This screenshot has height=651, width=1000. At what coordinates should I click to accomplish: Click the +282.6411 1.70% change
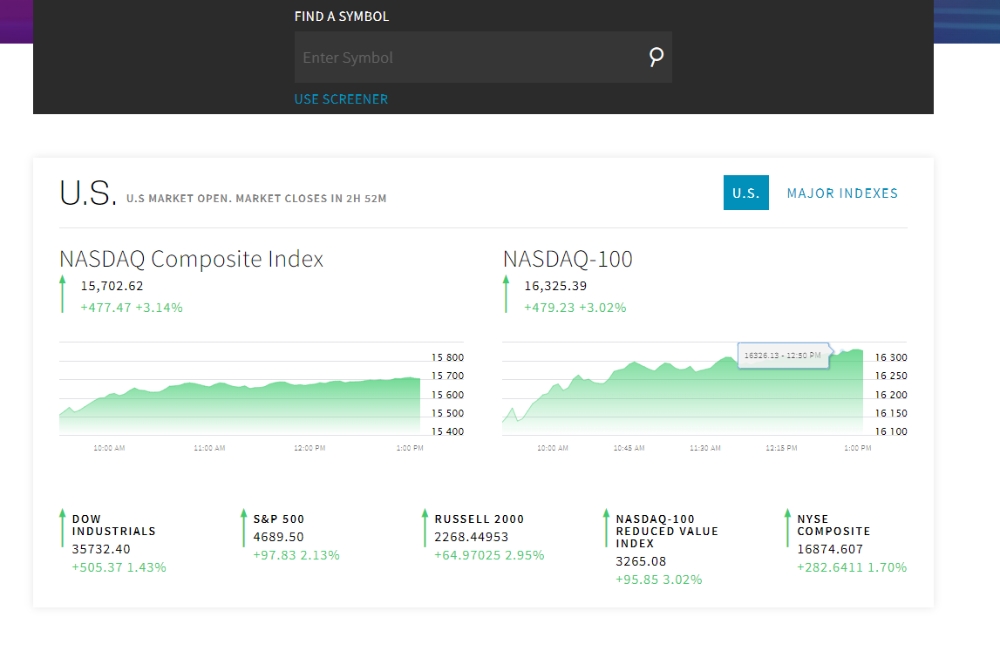coord(852,567)
